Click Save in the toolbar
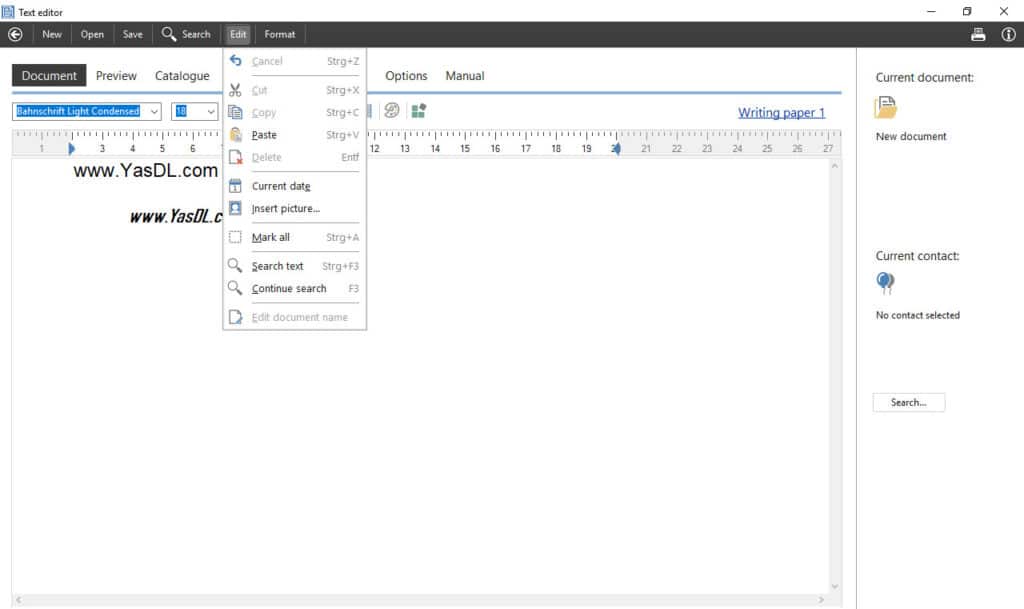The image size is (1024, 609). [133, 35]
